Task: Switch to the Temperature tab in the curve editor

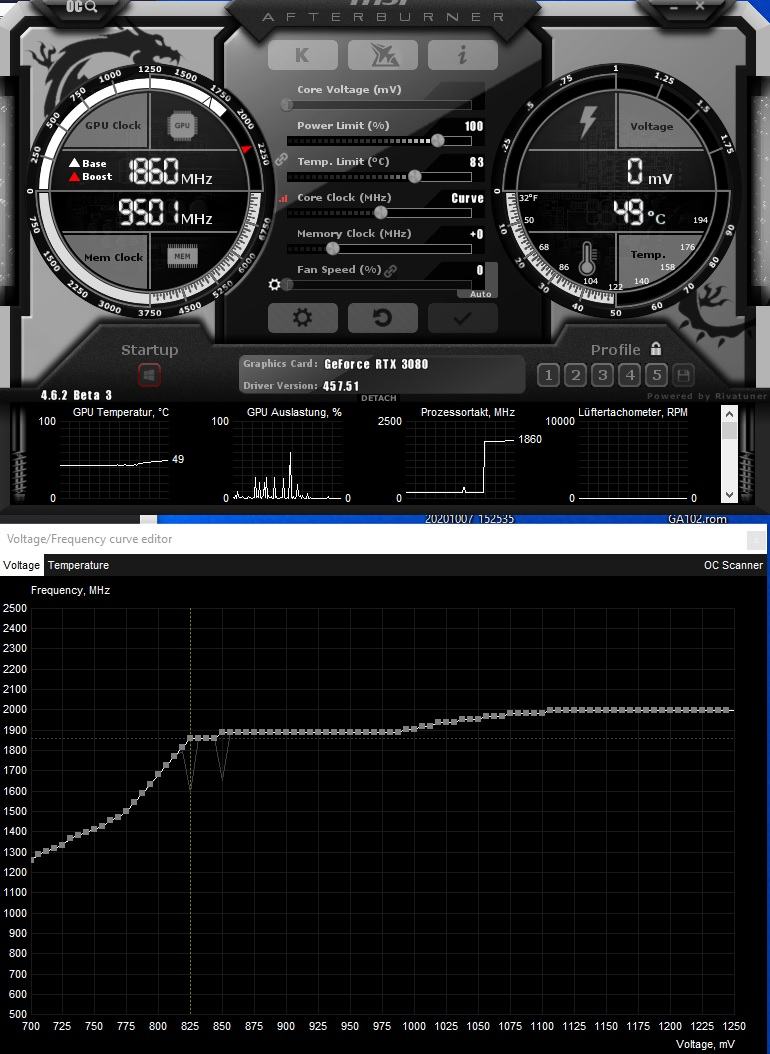Action: point(78,565)
